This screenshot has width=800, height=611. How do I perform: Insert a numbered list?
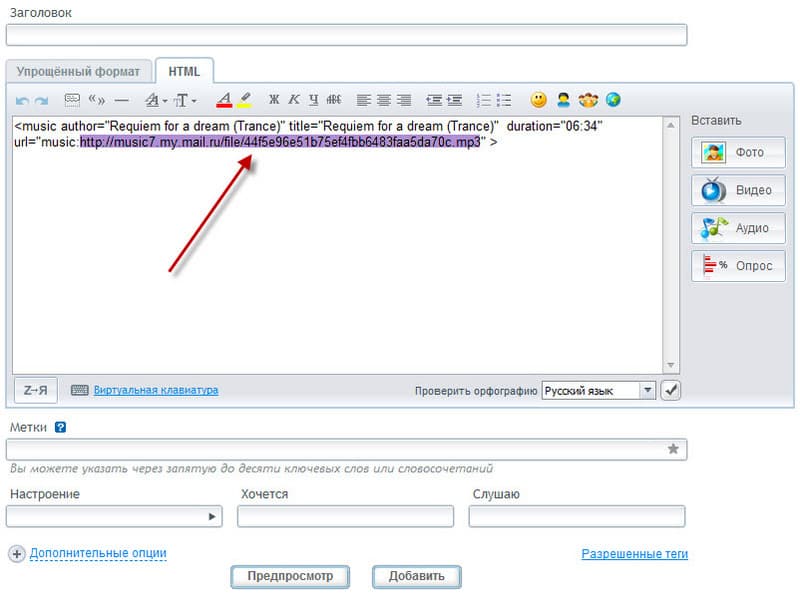click(483, 100)
